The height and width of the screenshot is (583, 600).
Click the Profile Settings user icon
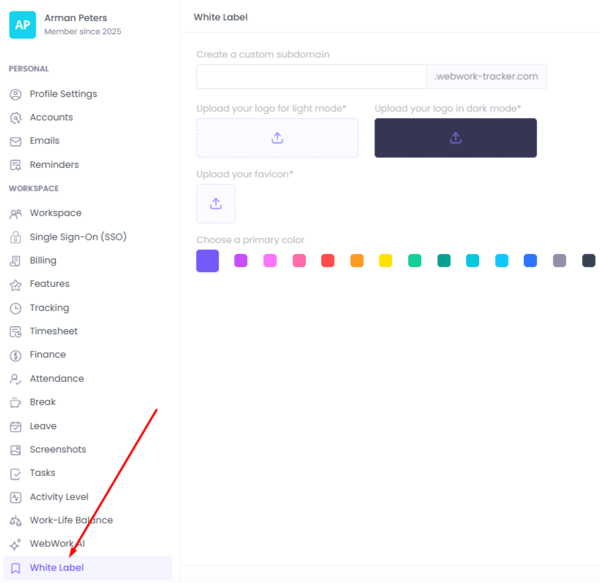click(15, 94)
